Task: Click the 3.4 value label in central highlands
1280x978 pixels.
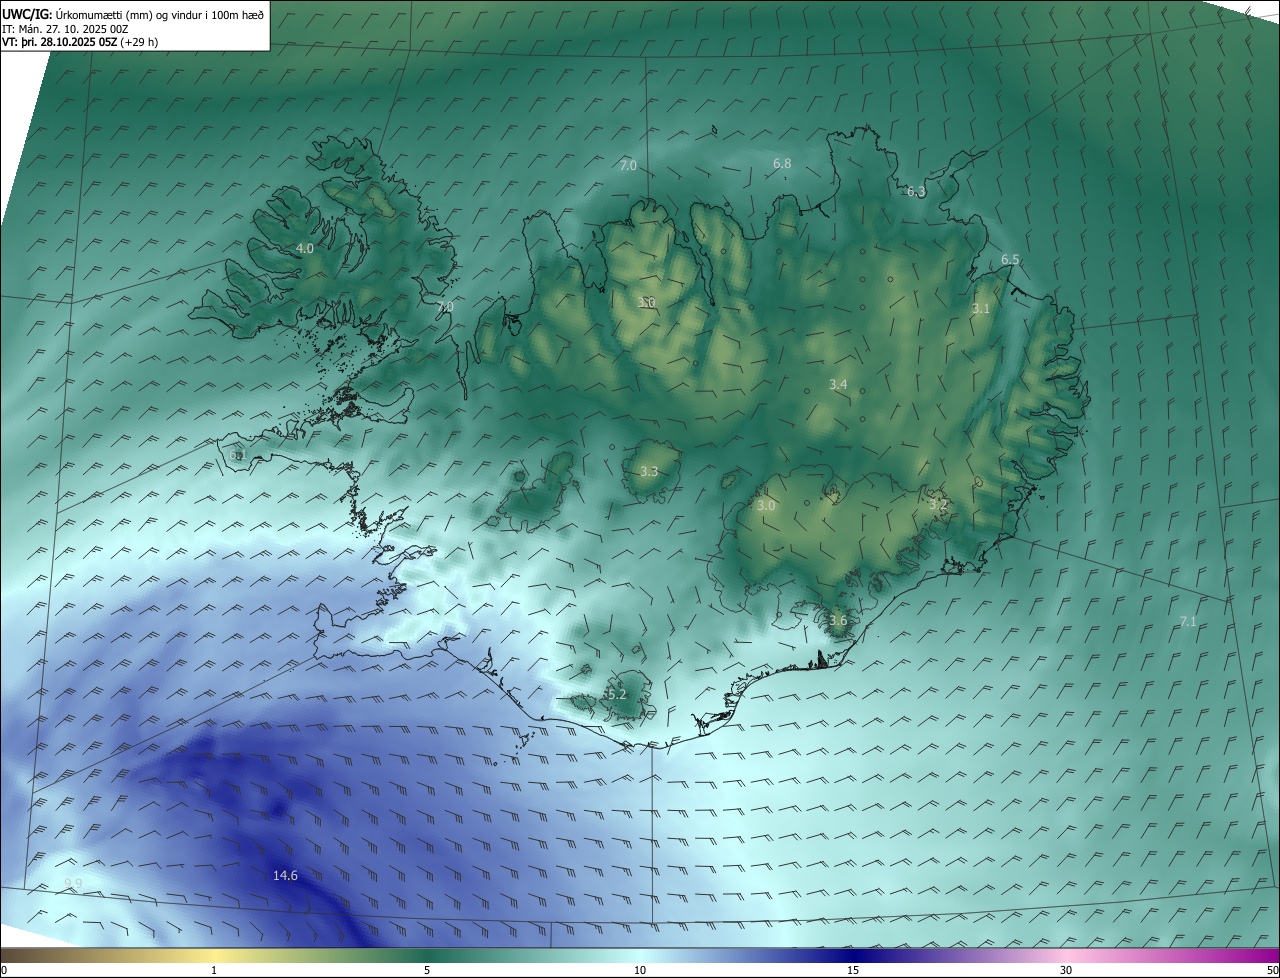Action: click(838, 385)
